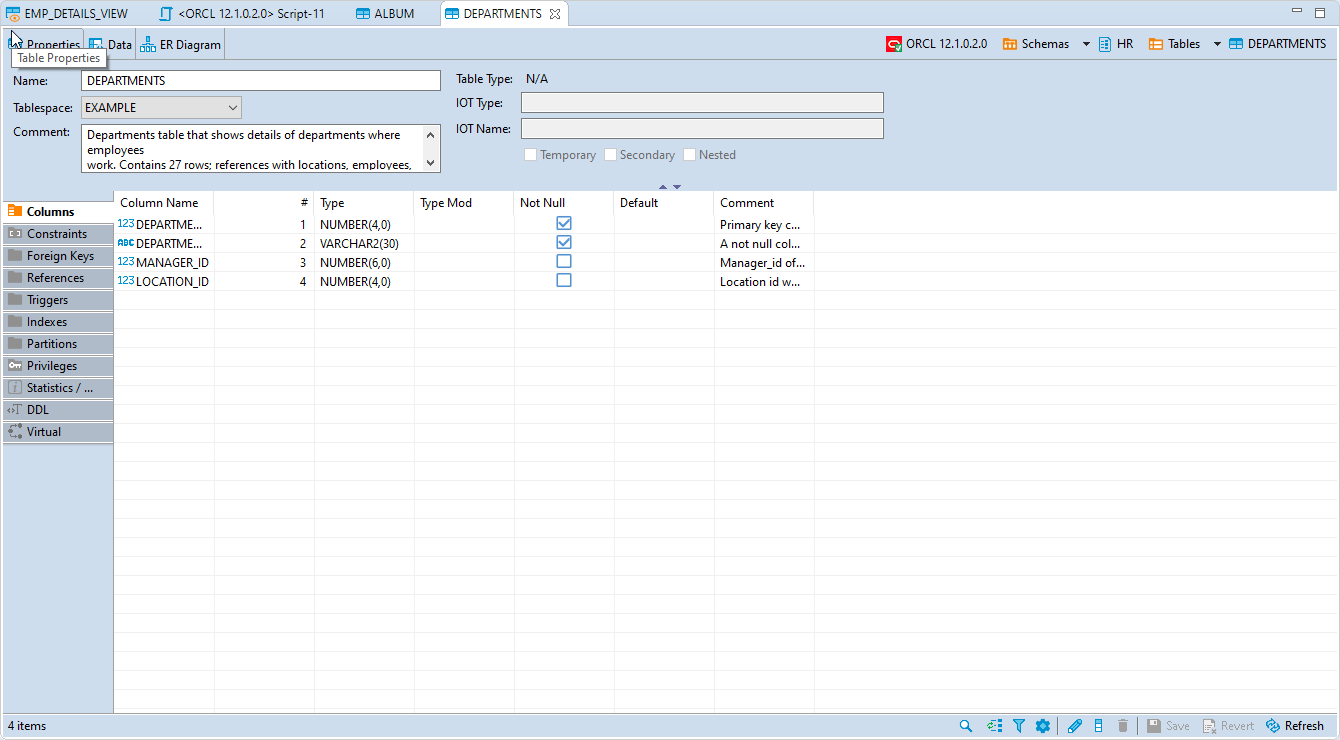Enable the Temporary checkbox
The width and height of the screenshot is (1340, 740).
(x=530, y=154)
